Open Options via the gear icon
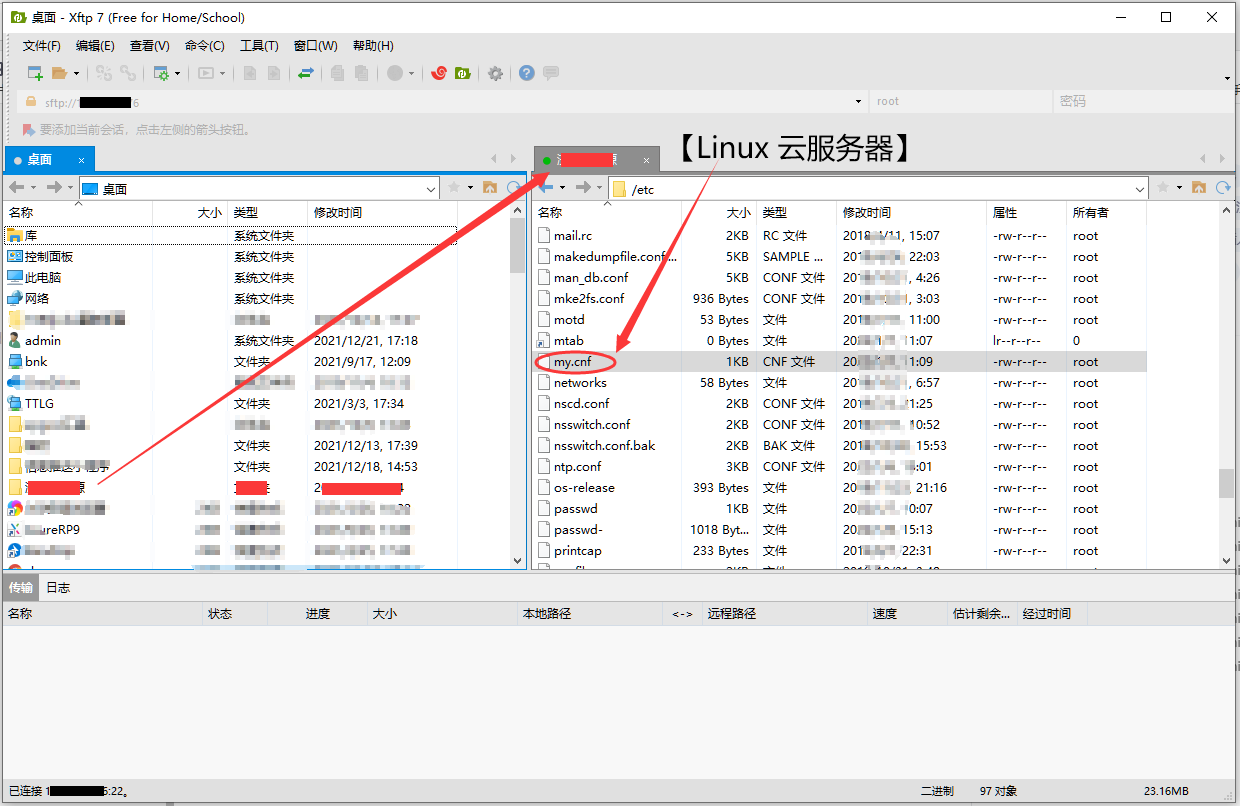1240x806 pixels. pyautogui.click(x=495, y=73)
